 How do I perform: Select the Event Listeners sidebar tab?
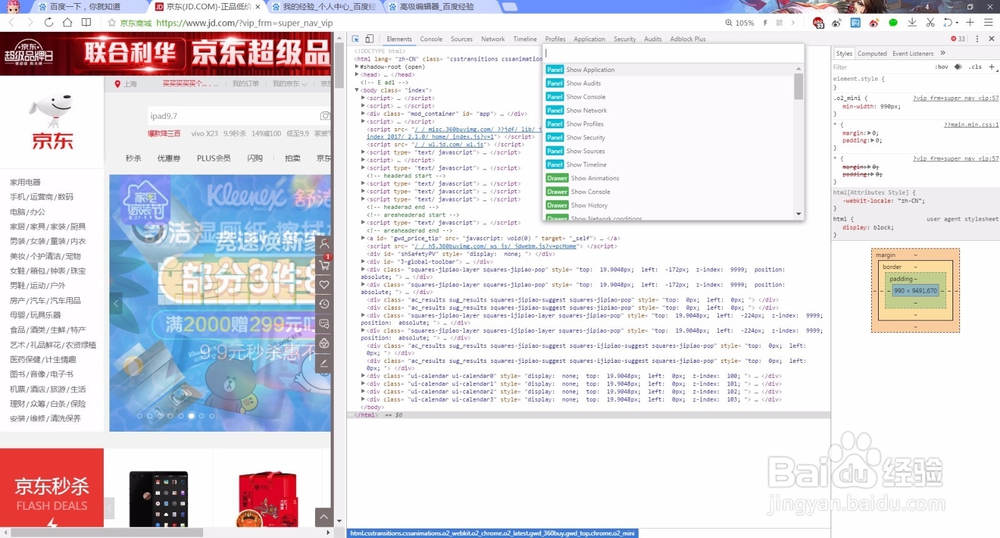click(x=913, y=54)
